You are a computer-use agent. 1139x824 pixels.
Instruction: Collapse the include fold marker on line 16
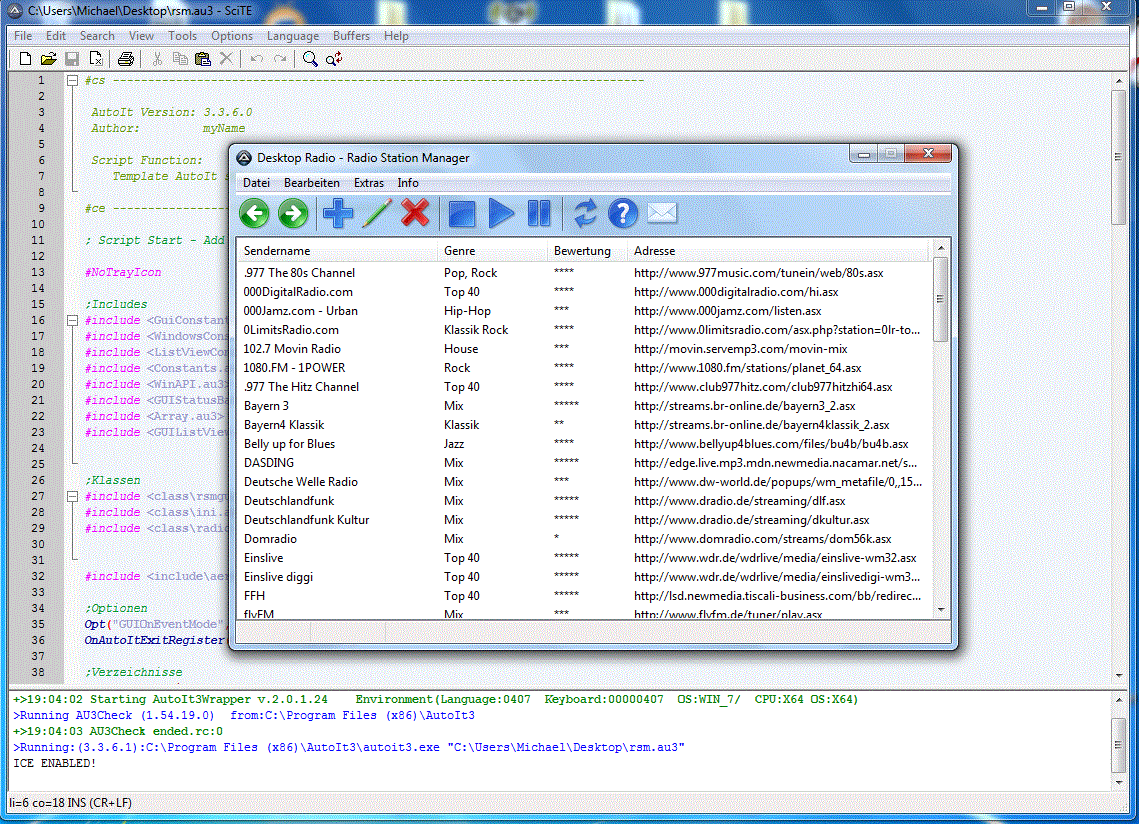[72, 321]
